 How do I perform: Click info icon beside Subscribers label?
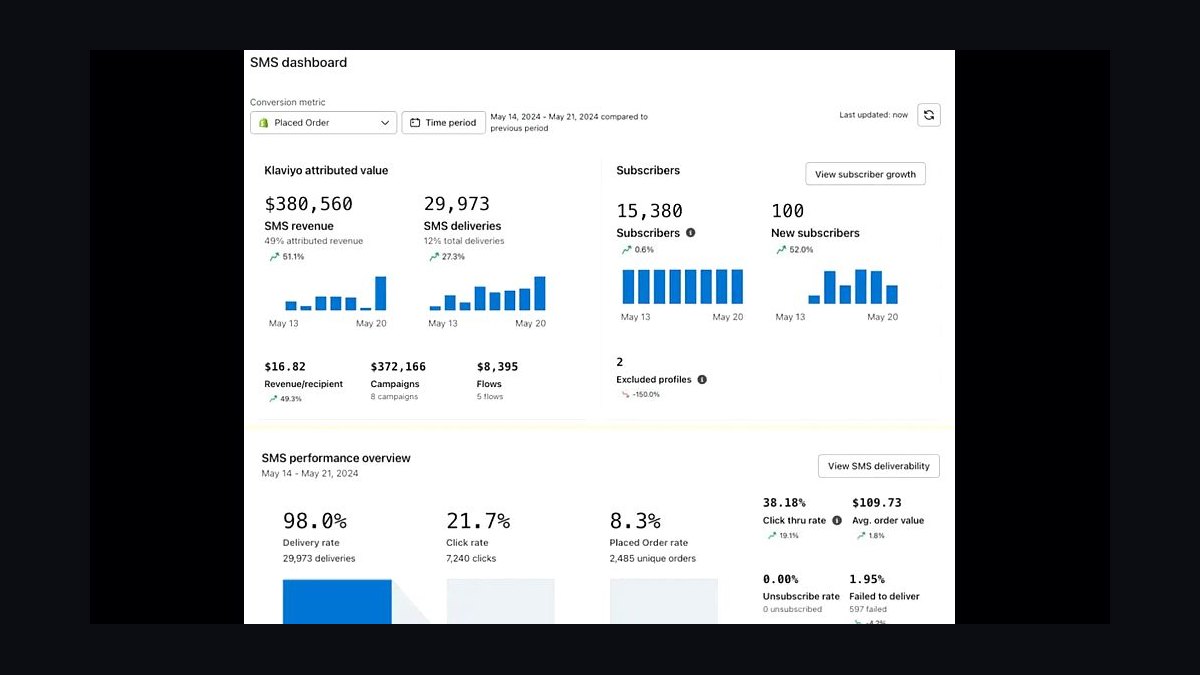690,233
